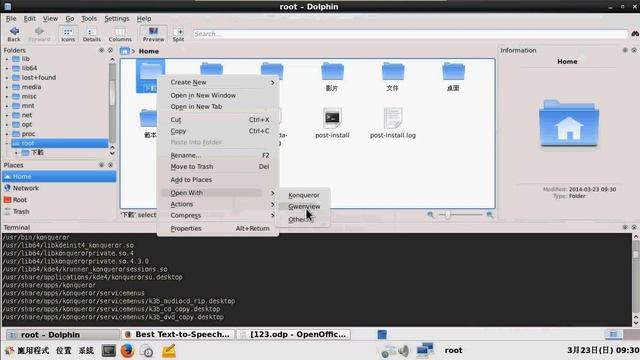Viewport: 640px width, 360px height.
Task: Open the File menu
Action: pos(11,18)
